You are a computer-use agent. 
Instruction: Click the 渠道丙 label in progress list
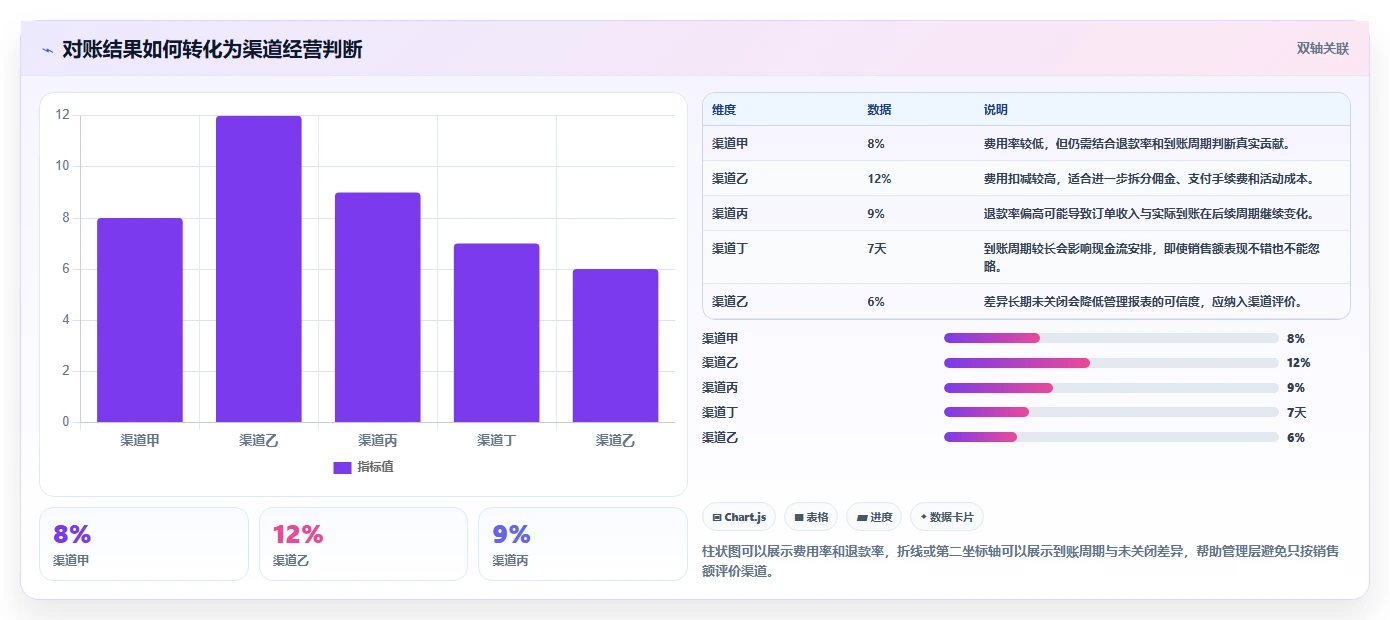[720, 388]
